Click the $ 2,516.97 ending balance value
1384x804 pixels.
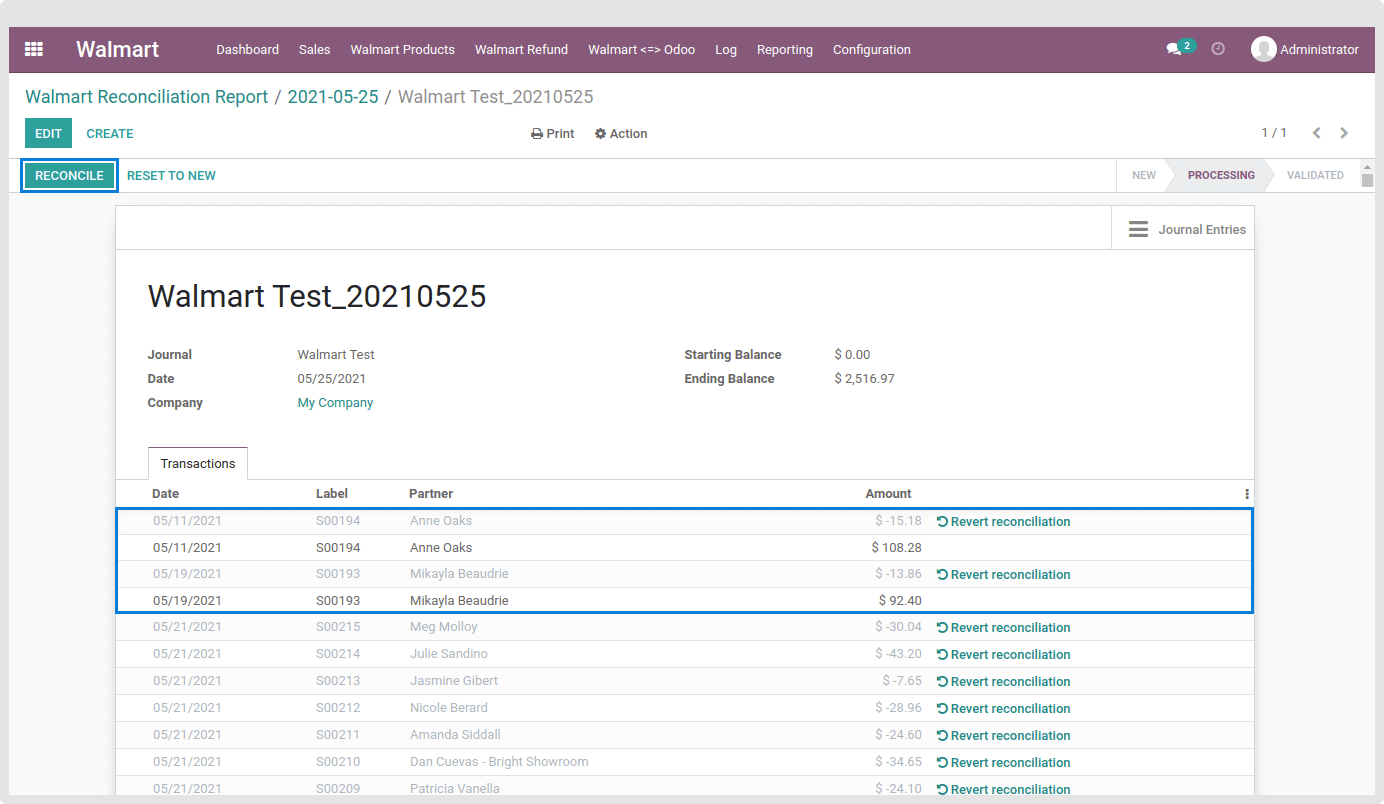pyautogui.click(x=864, y=379)
